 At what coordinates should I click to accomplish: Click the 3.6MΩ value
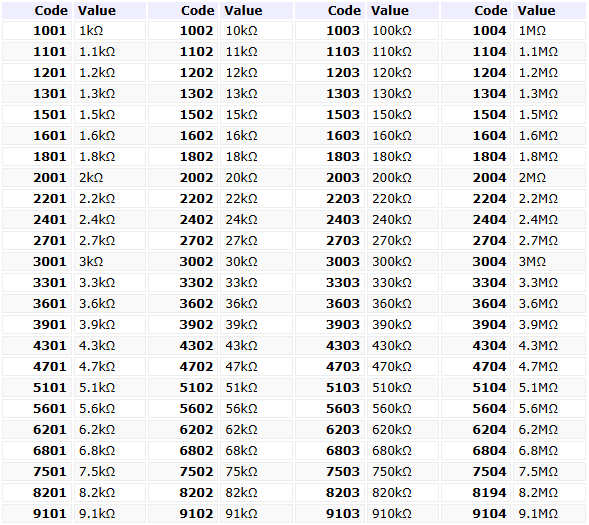coord(550,304)
